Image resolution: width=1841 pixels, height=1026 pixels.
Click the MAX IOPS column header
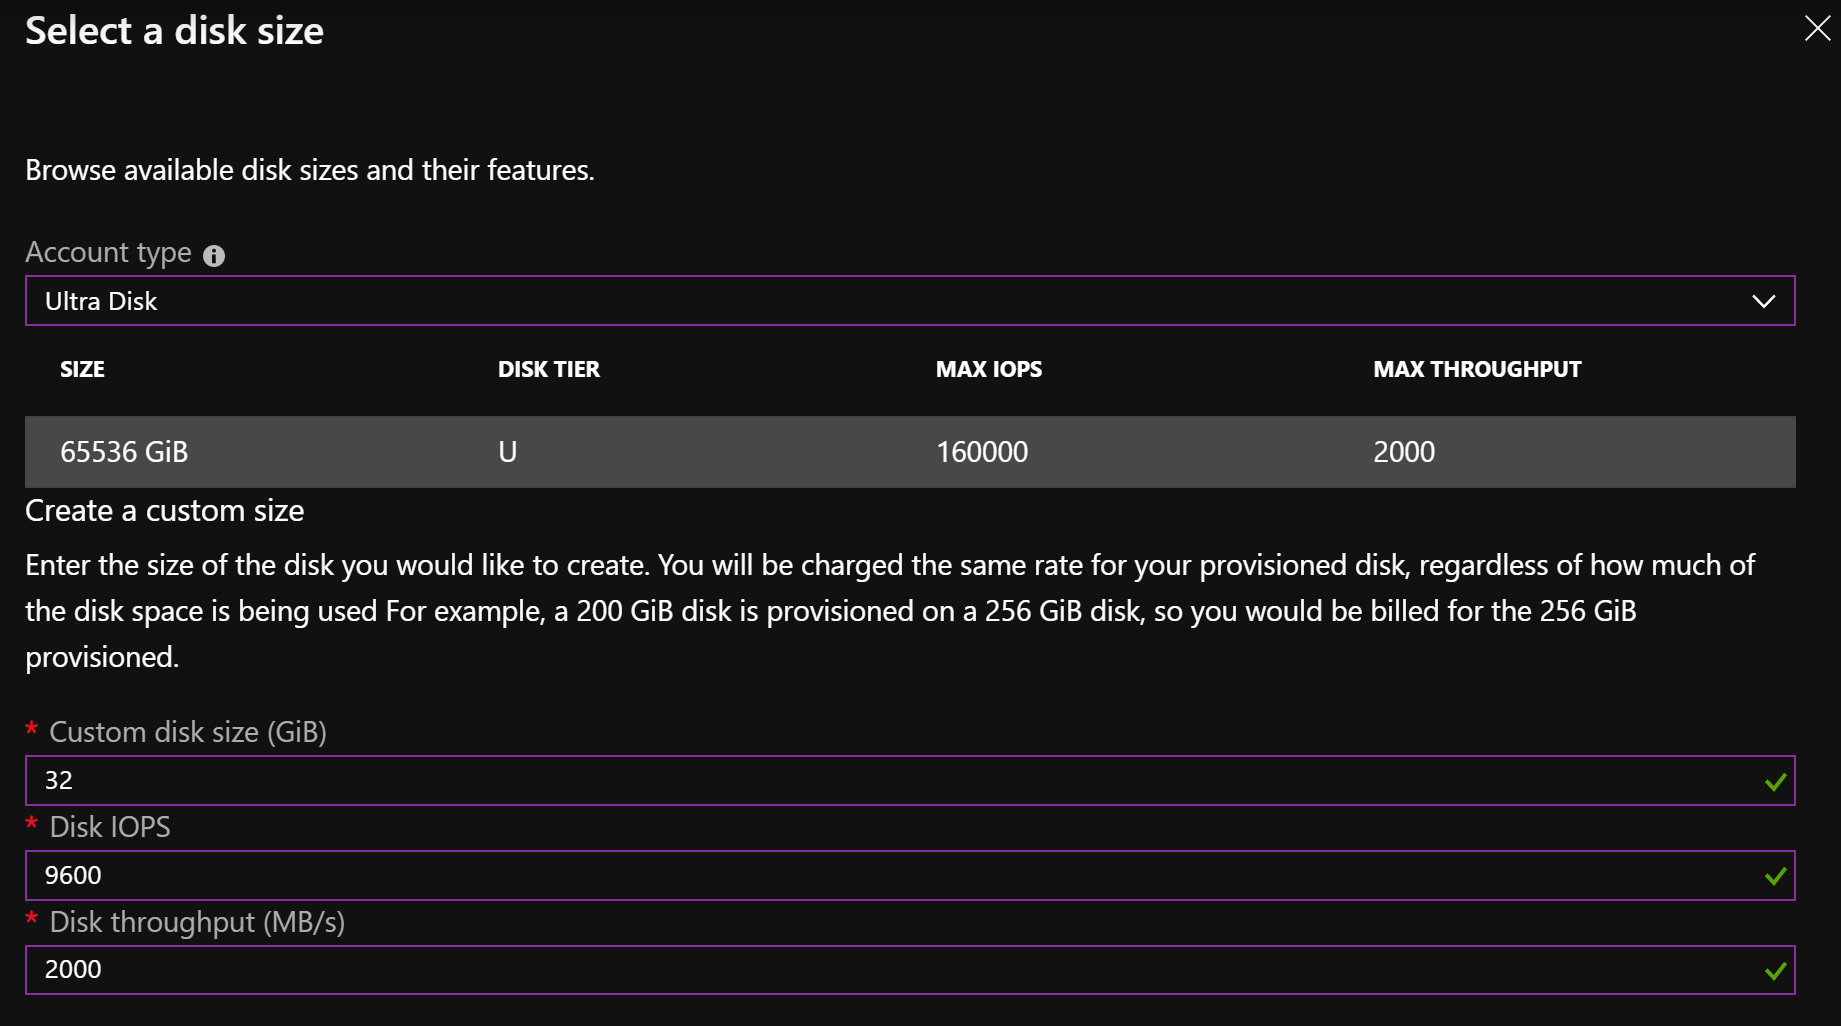point(988,369)
